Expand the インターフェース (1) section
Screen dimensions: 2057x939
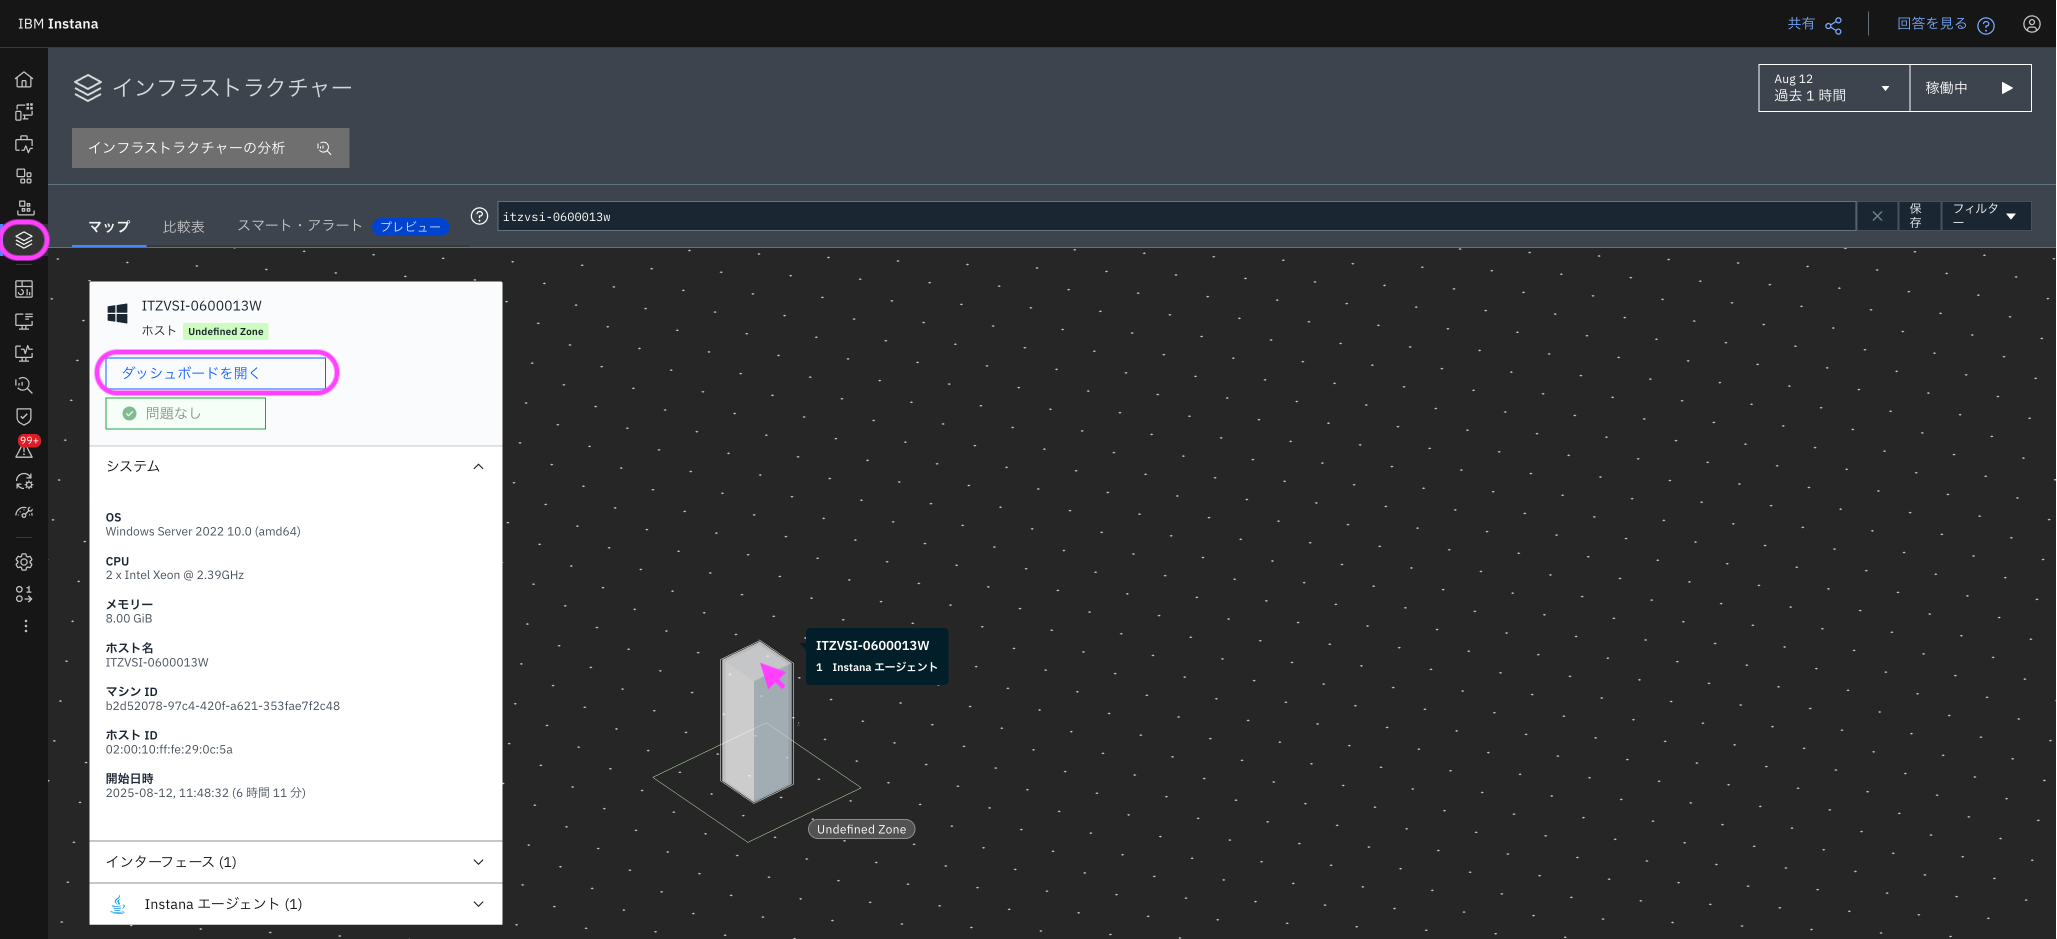(x=478, y=862)
